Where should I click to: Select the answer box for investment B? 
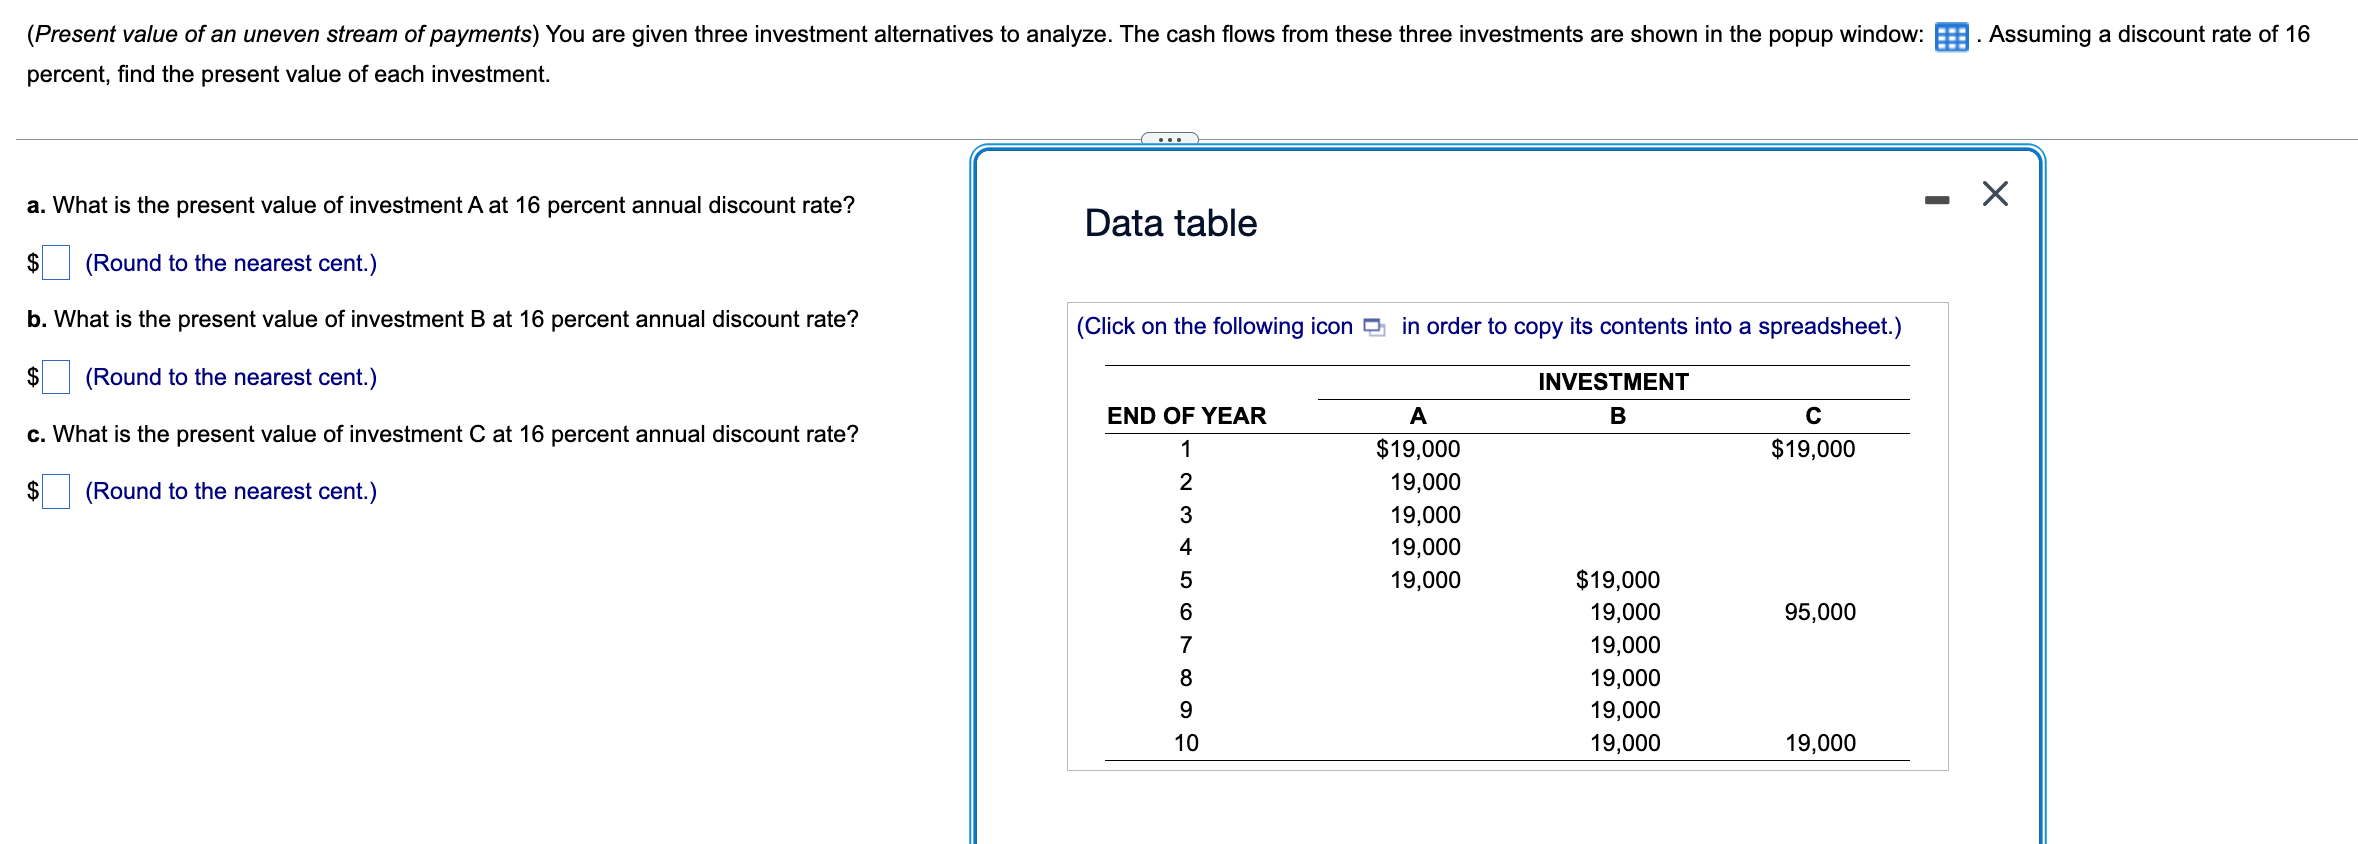pyautogui.click(x=56, y=377)
